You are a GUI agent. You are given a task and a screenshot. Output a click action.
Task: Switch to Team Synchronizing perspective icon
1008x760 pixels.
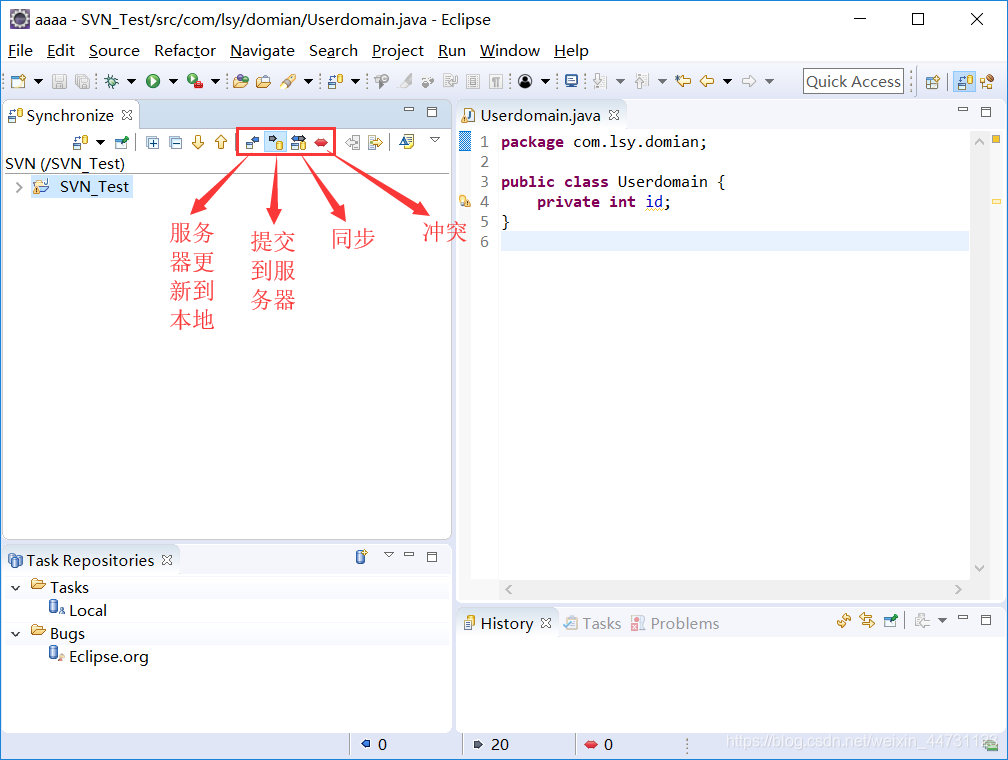(966, 82)
